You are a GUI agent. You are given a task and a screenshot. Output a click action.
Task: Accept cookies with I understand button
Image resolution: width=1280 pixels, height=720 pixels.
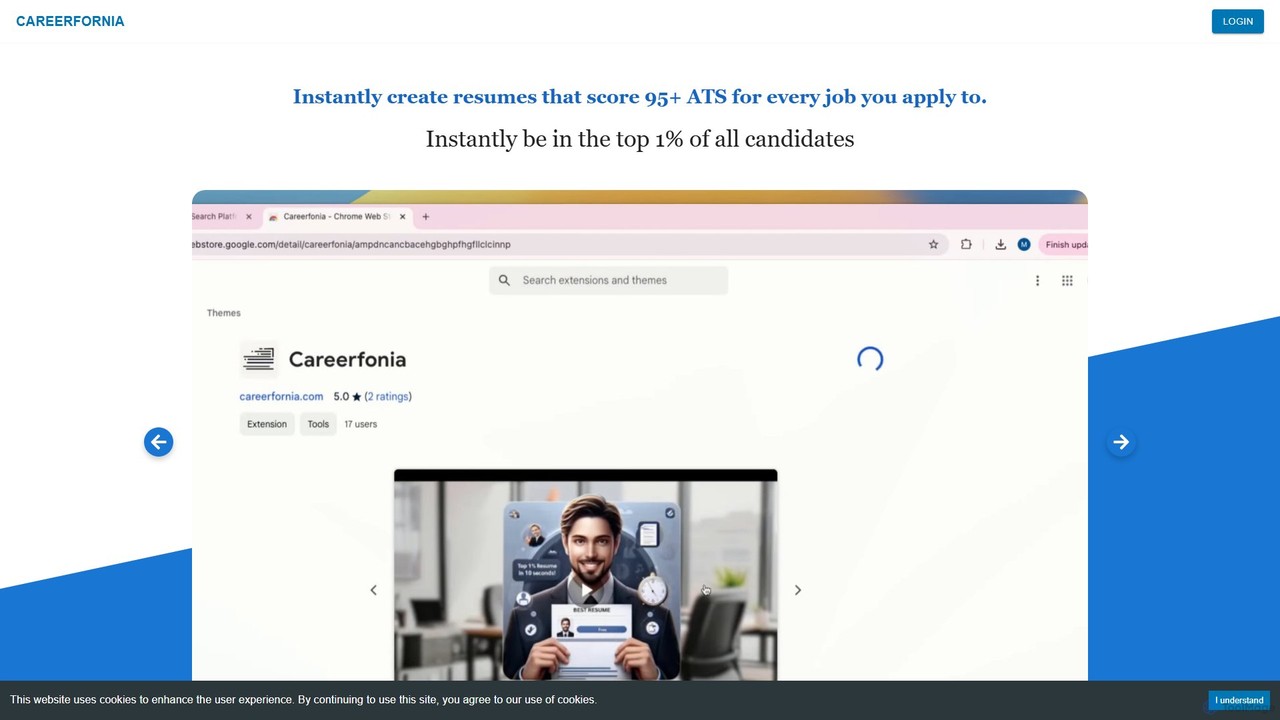point(1239,700)
